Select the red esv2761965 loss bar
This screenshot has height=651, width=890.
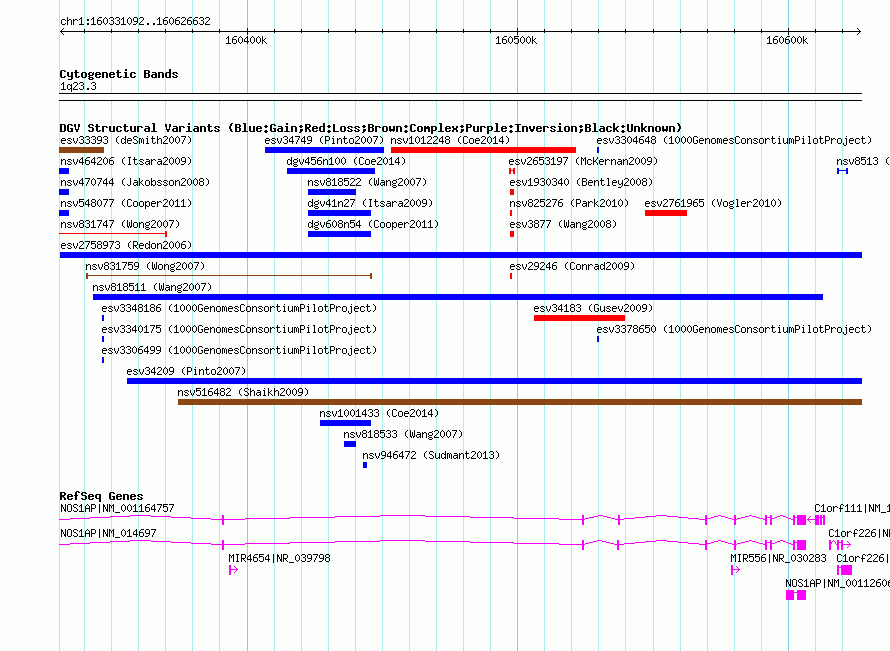coord(666,213)
